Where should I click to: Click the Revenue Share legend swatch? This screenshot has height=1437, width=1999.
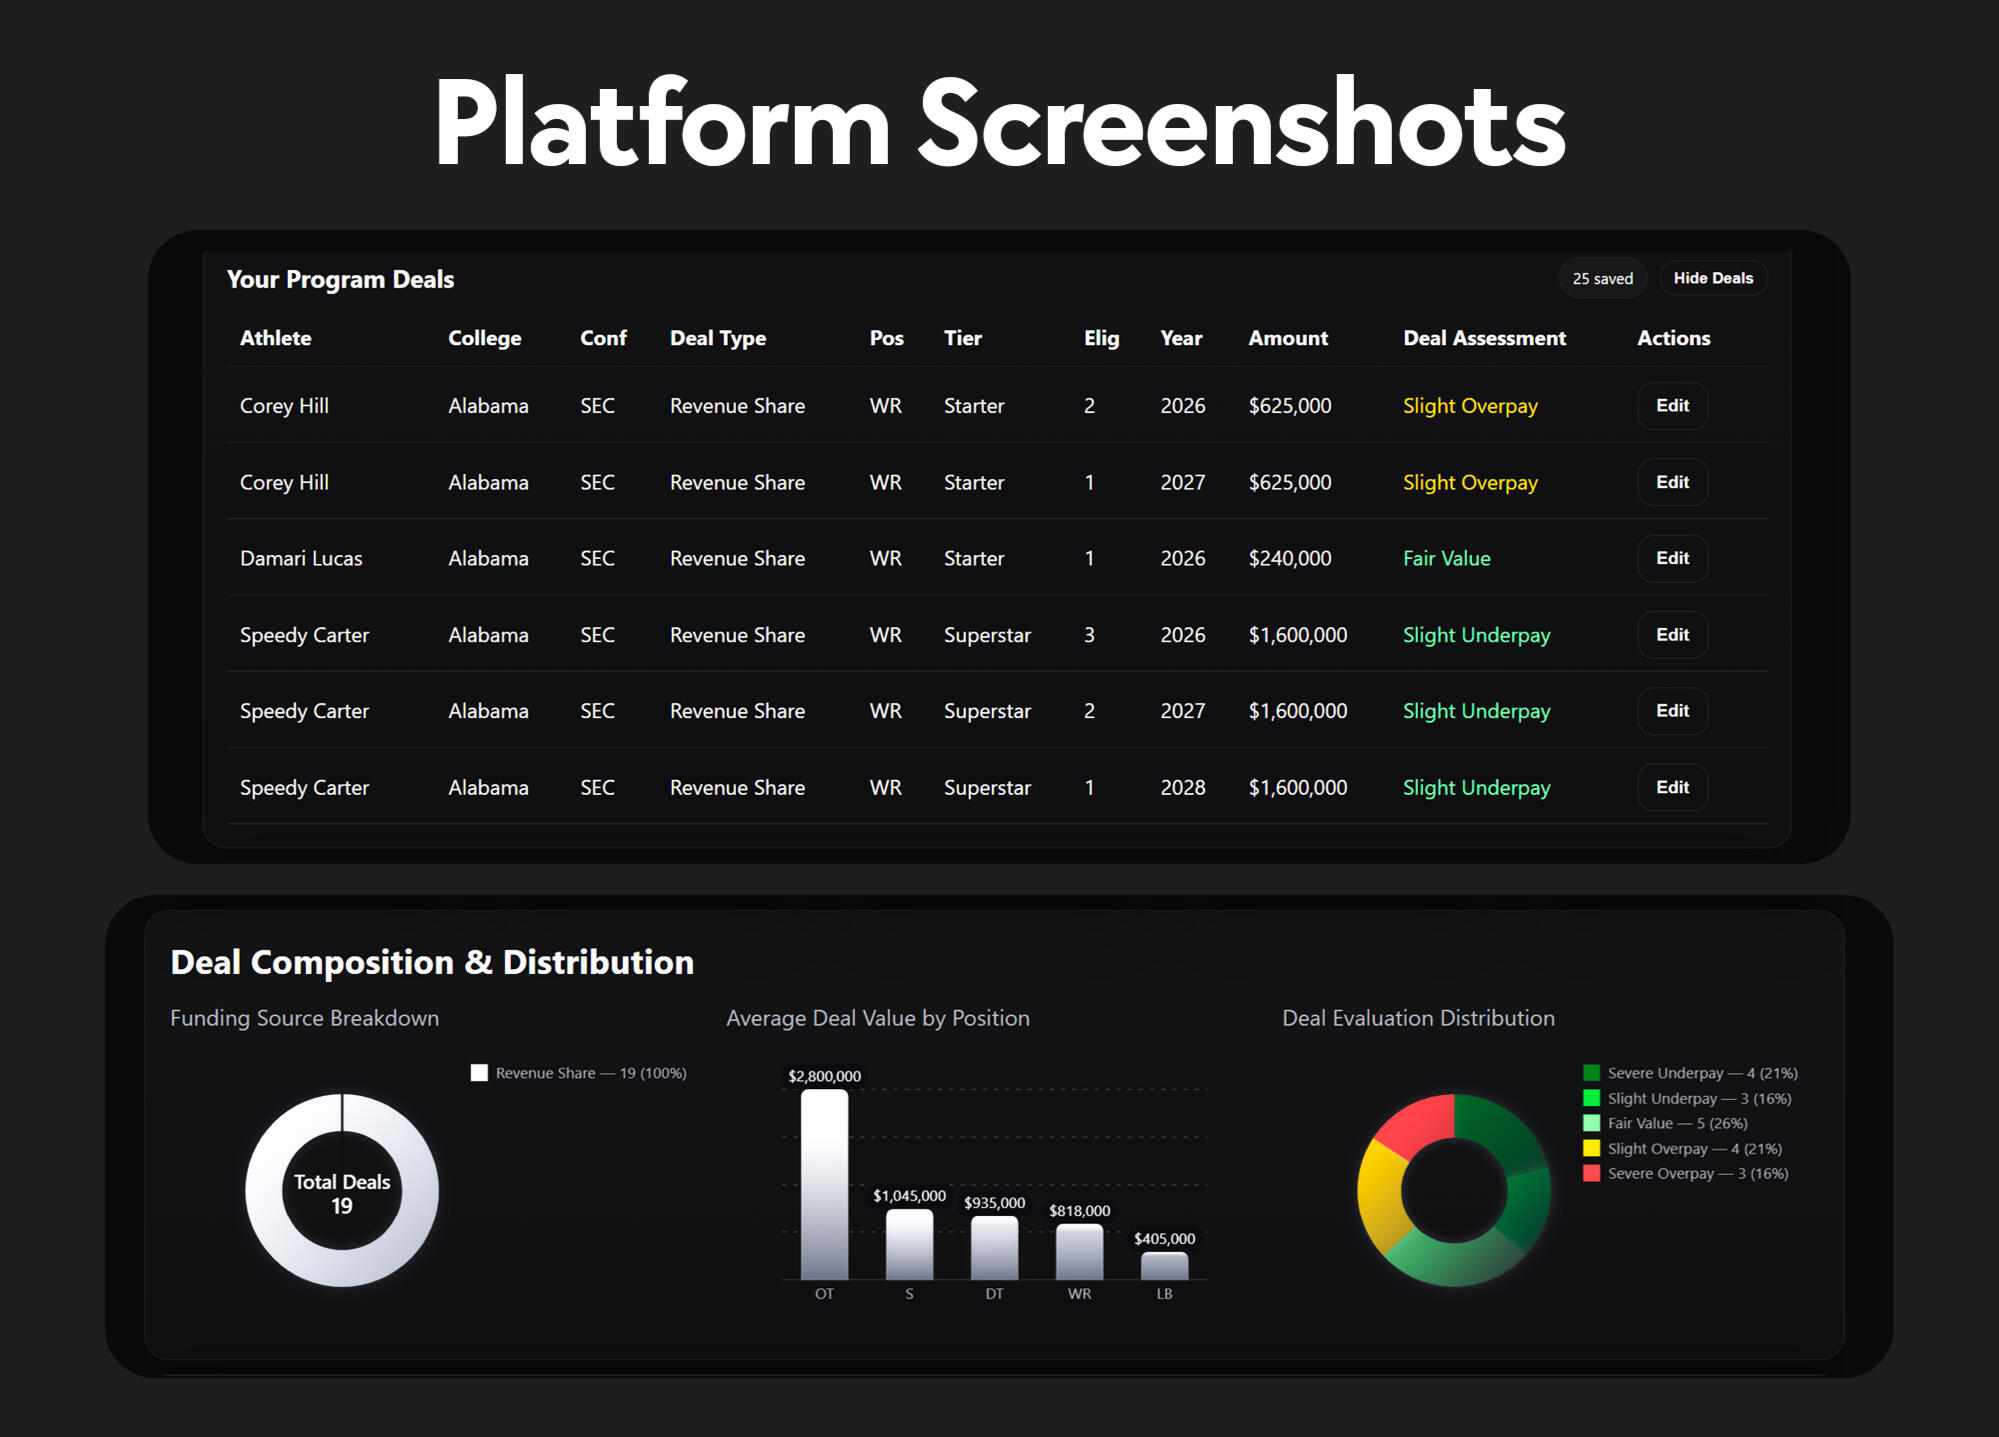tap(479, 1073)
